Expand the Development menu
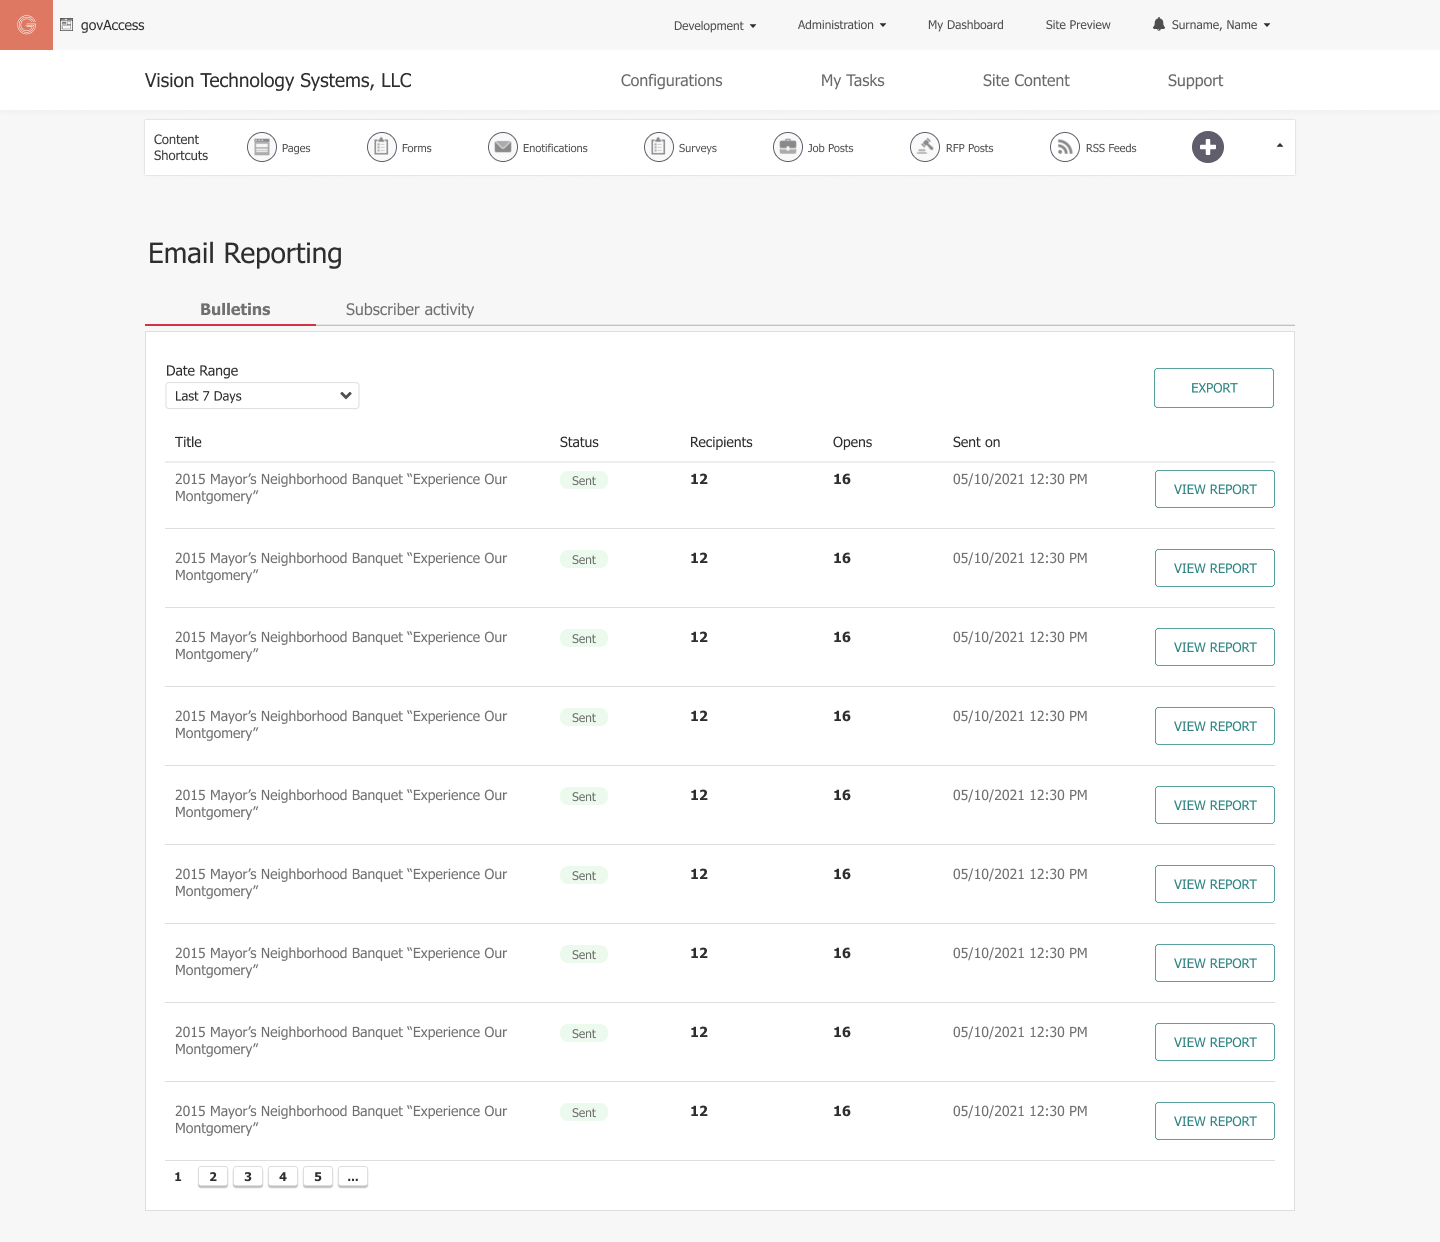 point(714,25)
